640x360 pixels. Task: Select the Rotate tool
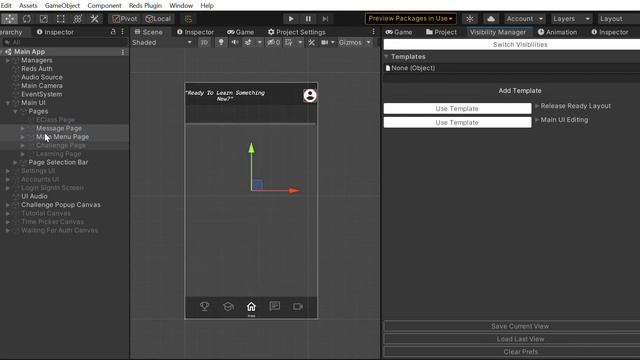tap(27, 19)
